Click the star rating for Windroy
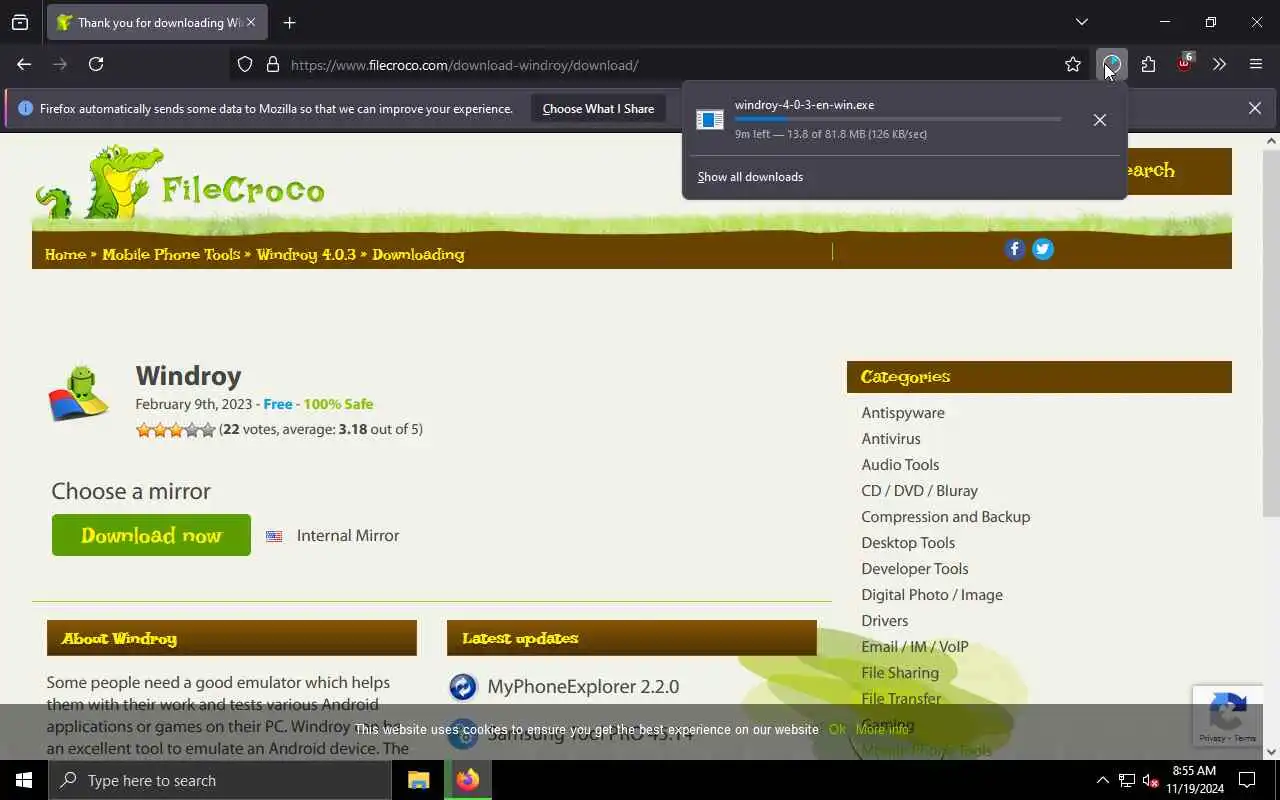This screenshot has height=800, width=1280. coord(175,430)
